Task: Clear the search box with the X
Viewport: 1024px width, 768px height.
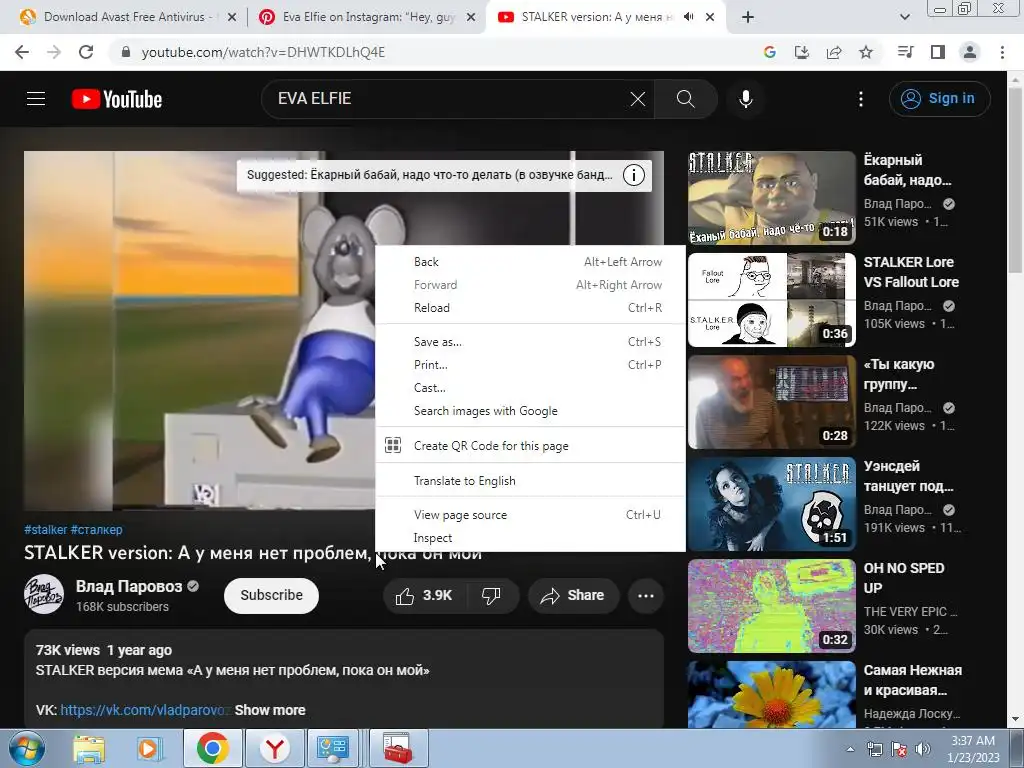Action: [x=638, y=99]
